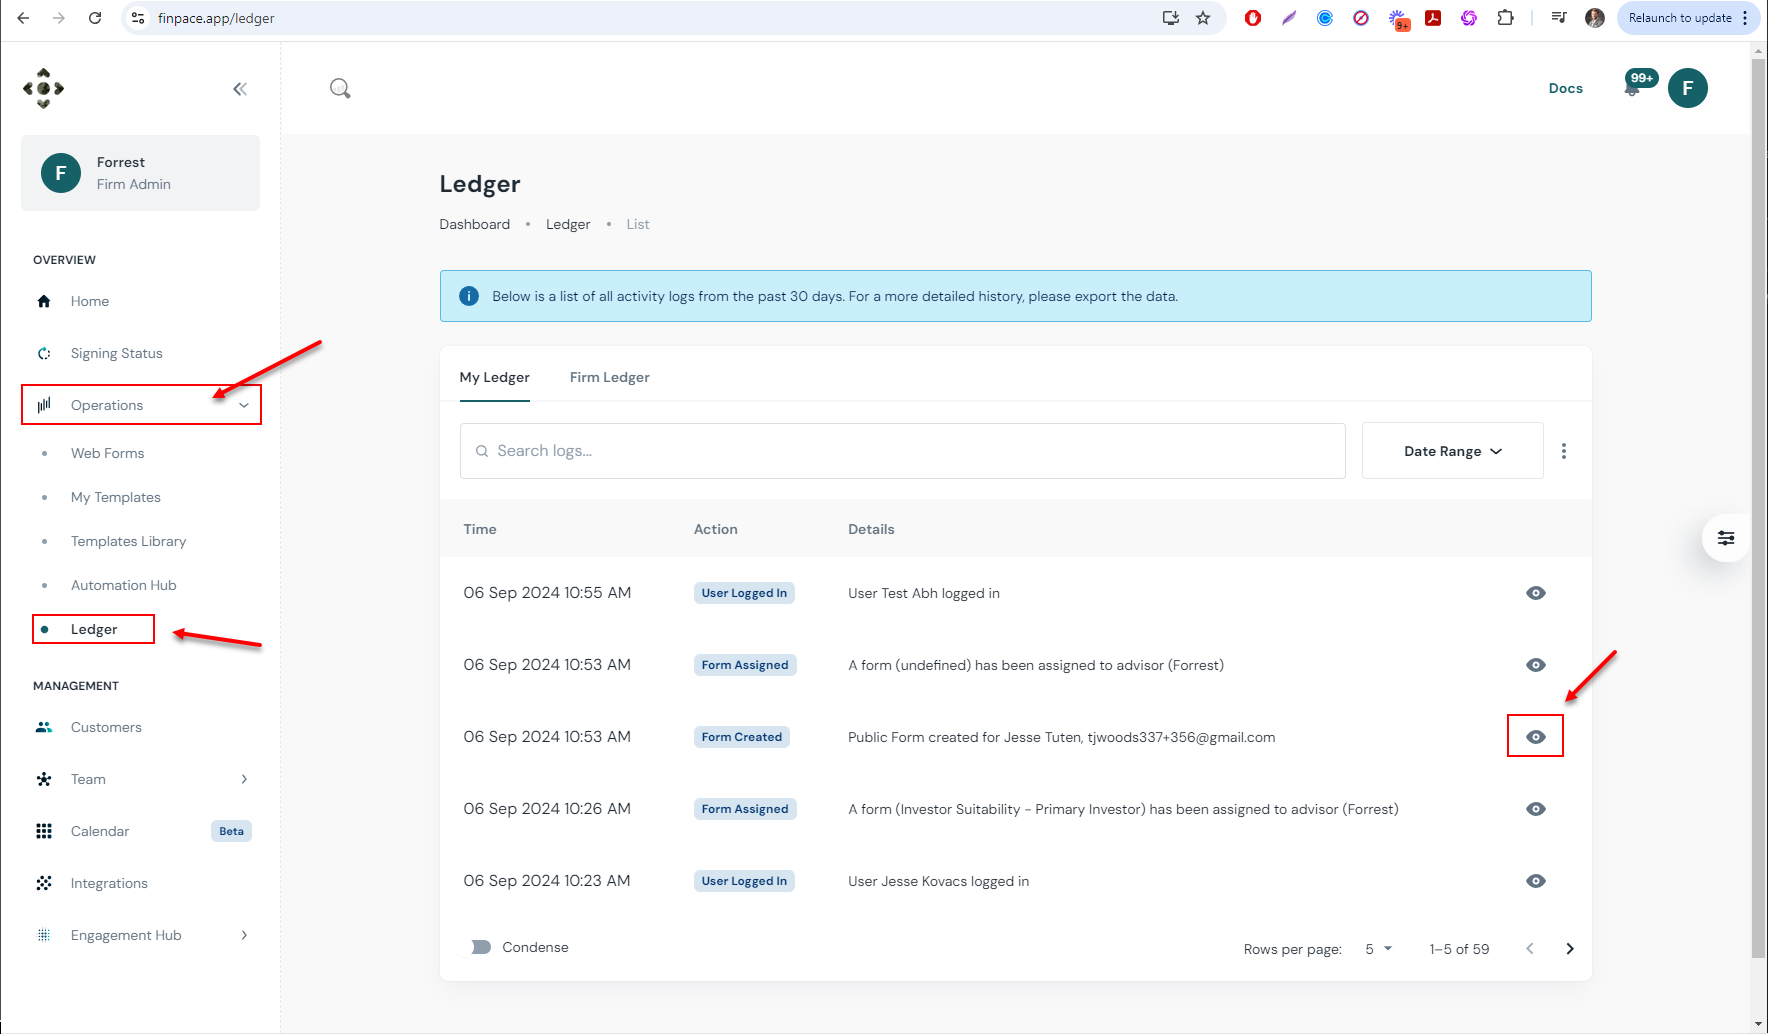The image size is (1768, 1034).
Task: Click page vertical scrollbar
Action: 1759,510
